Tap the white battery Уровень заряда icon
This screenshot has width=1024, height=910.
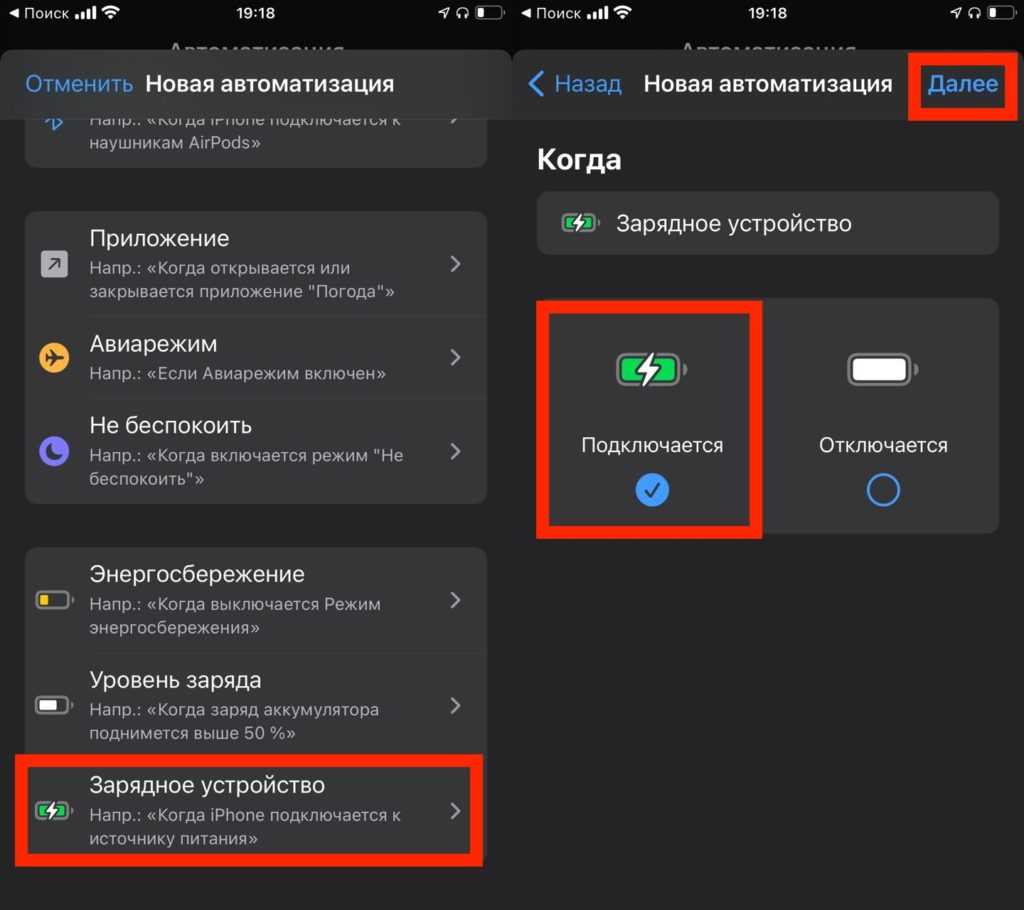(x=54, y=706)
